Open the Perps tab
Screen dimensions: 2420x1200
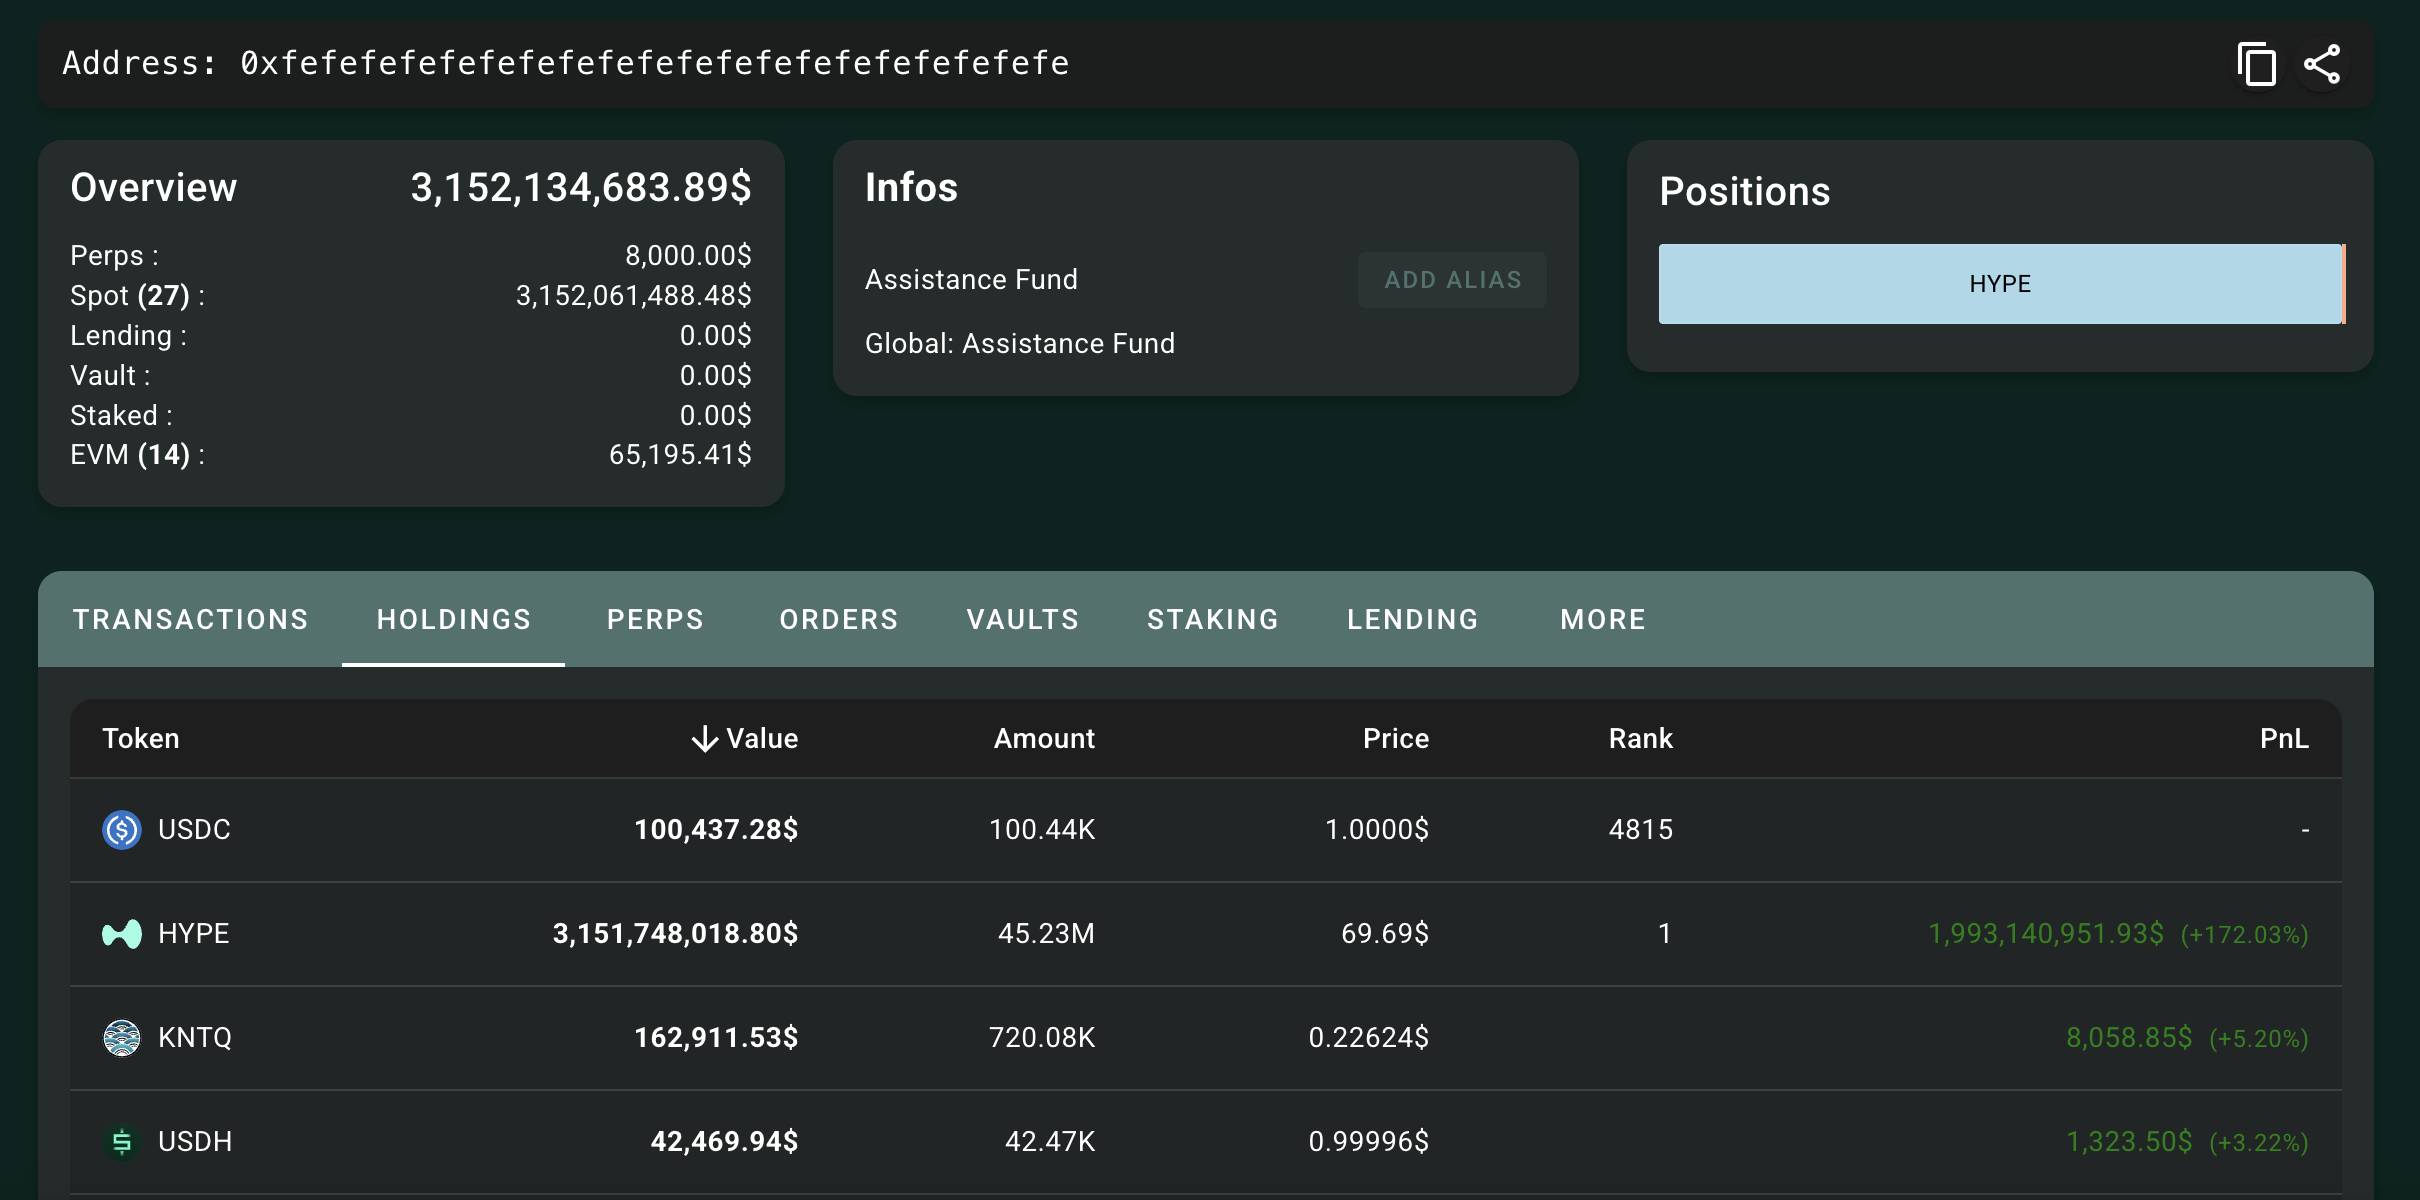[656, 620]
